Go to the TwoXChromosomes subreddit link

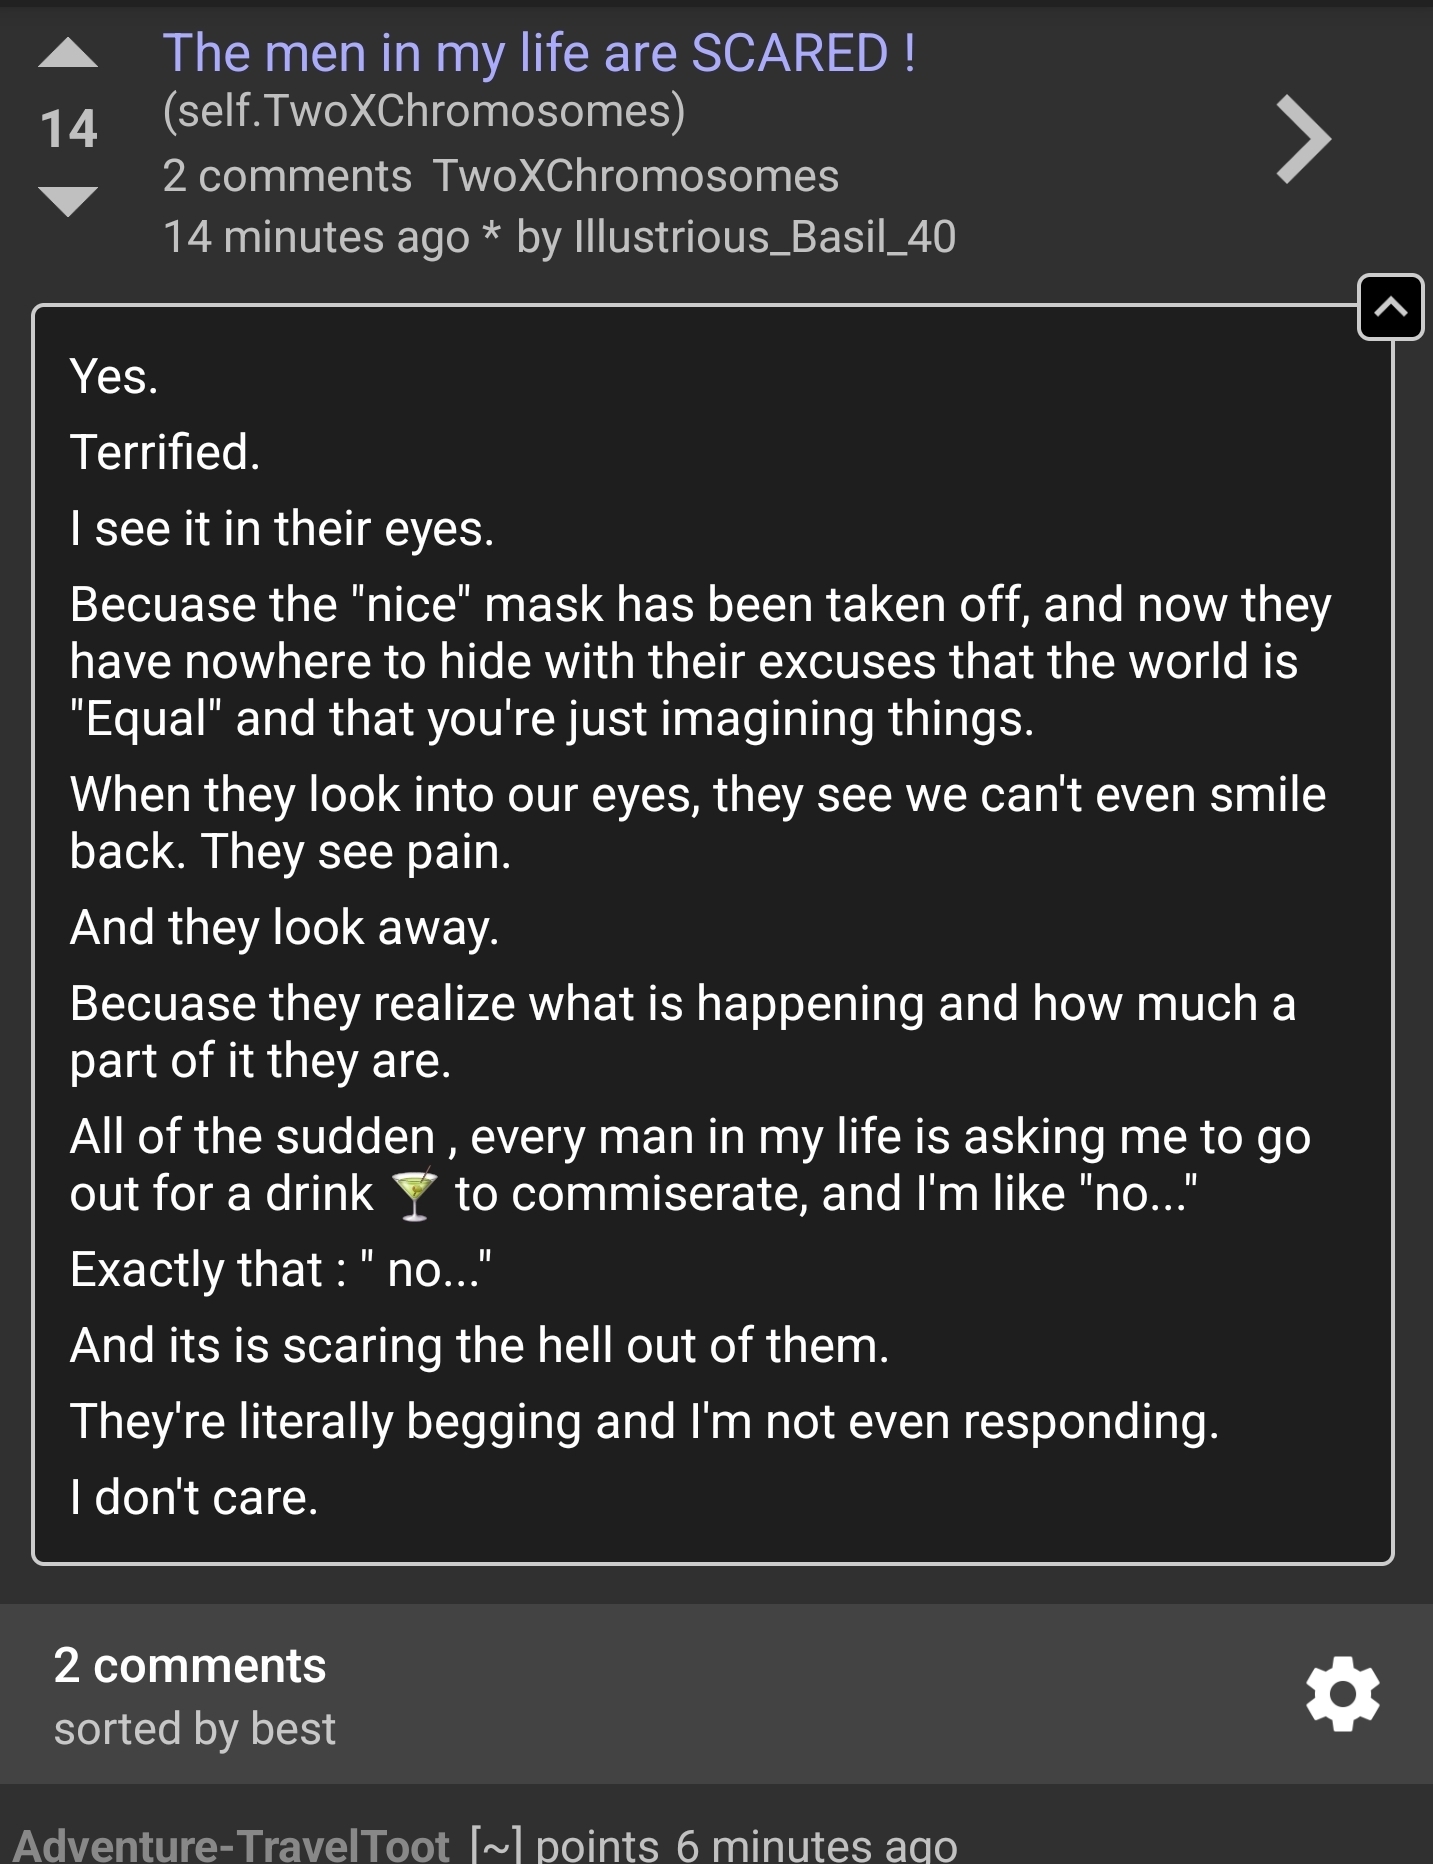click(635, 176)
